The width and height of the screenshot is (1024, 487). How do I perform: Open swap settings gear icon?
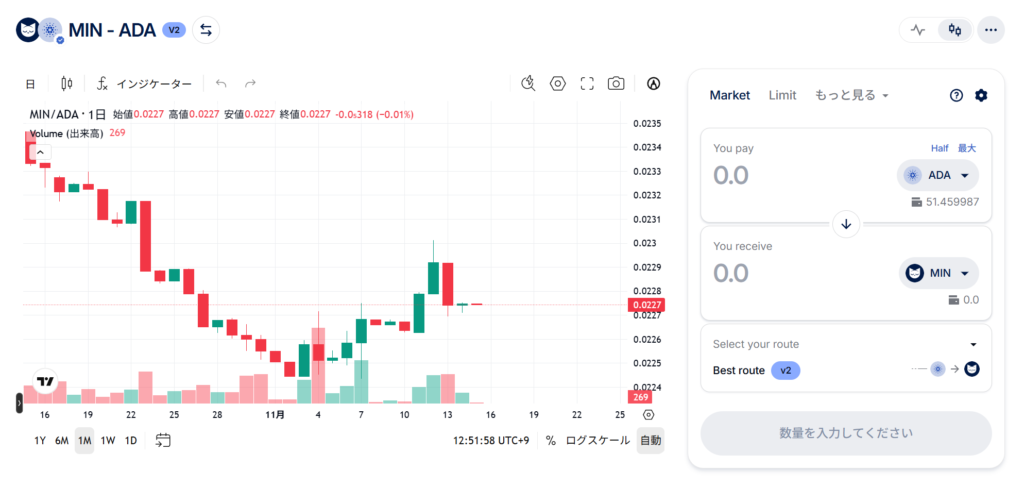coord(981,95)
